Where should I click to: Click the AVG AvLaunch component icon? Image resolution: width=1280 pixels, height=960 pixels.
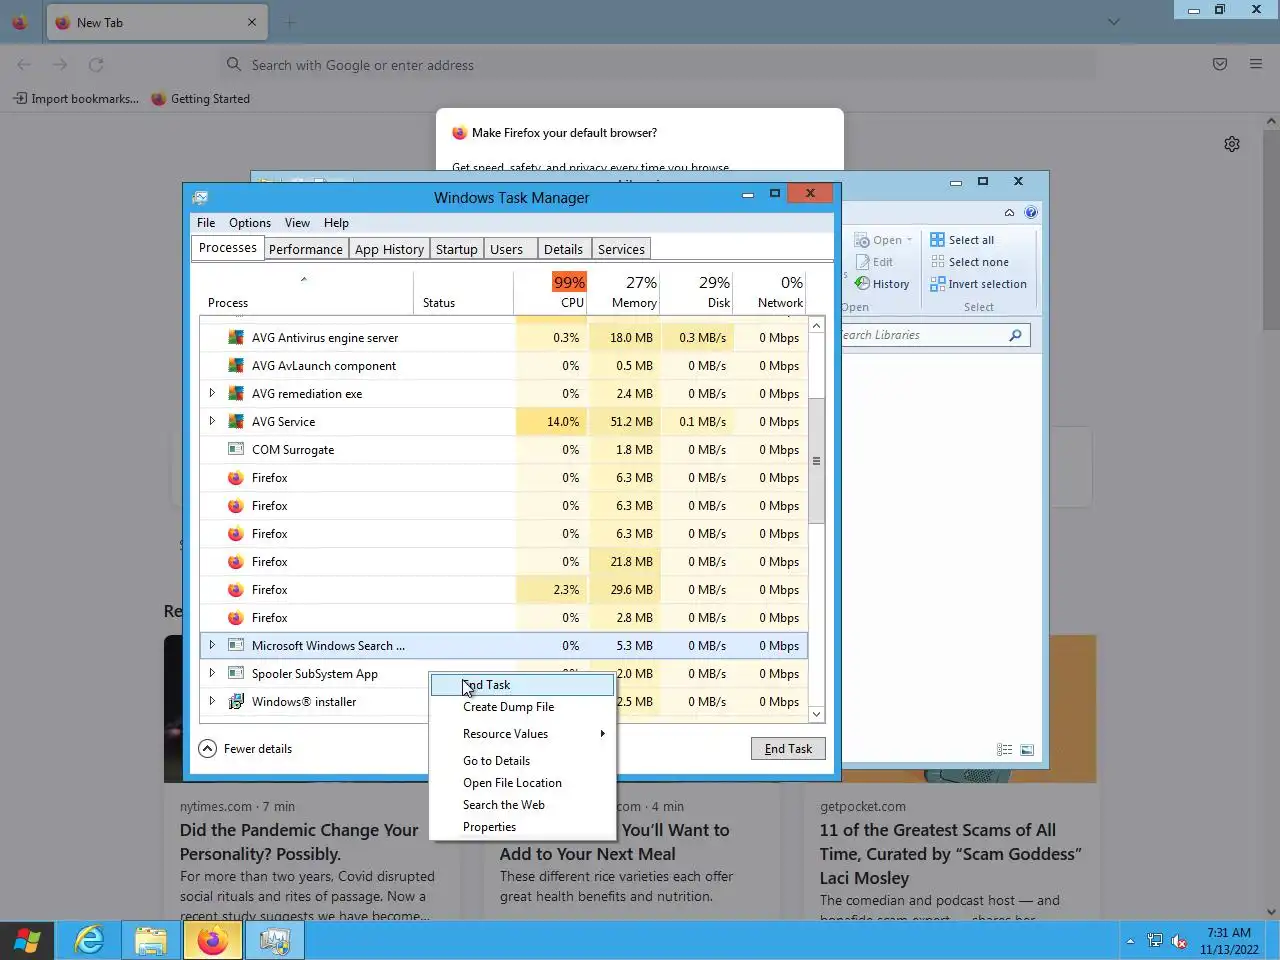tap(236, 366)
